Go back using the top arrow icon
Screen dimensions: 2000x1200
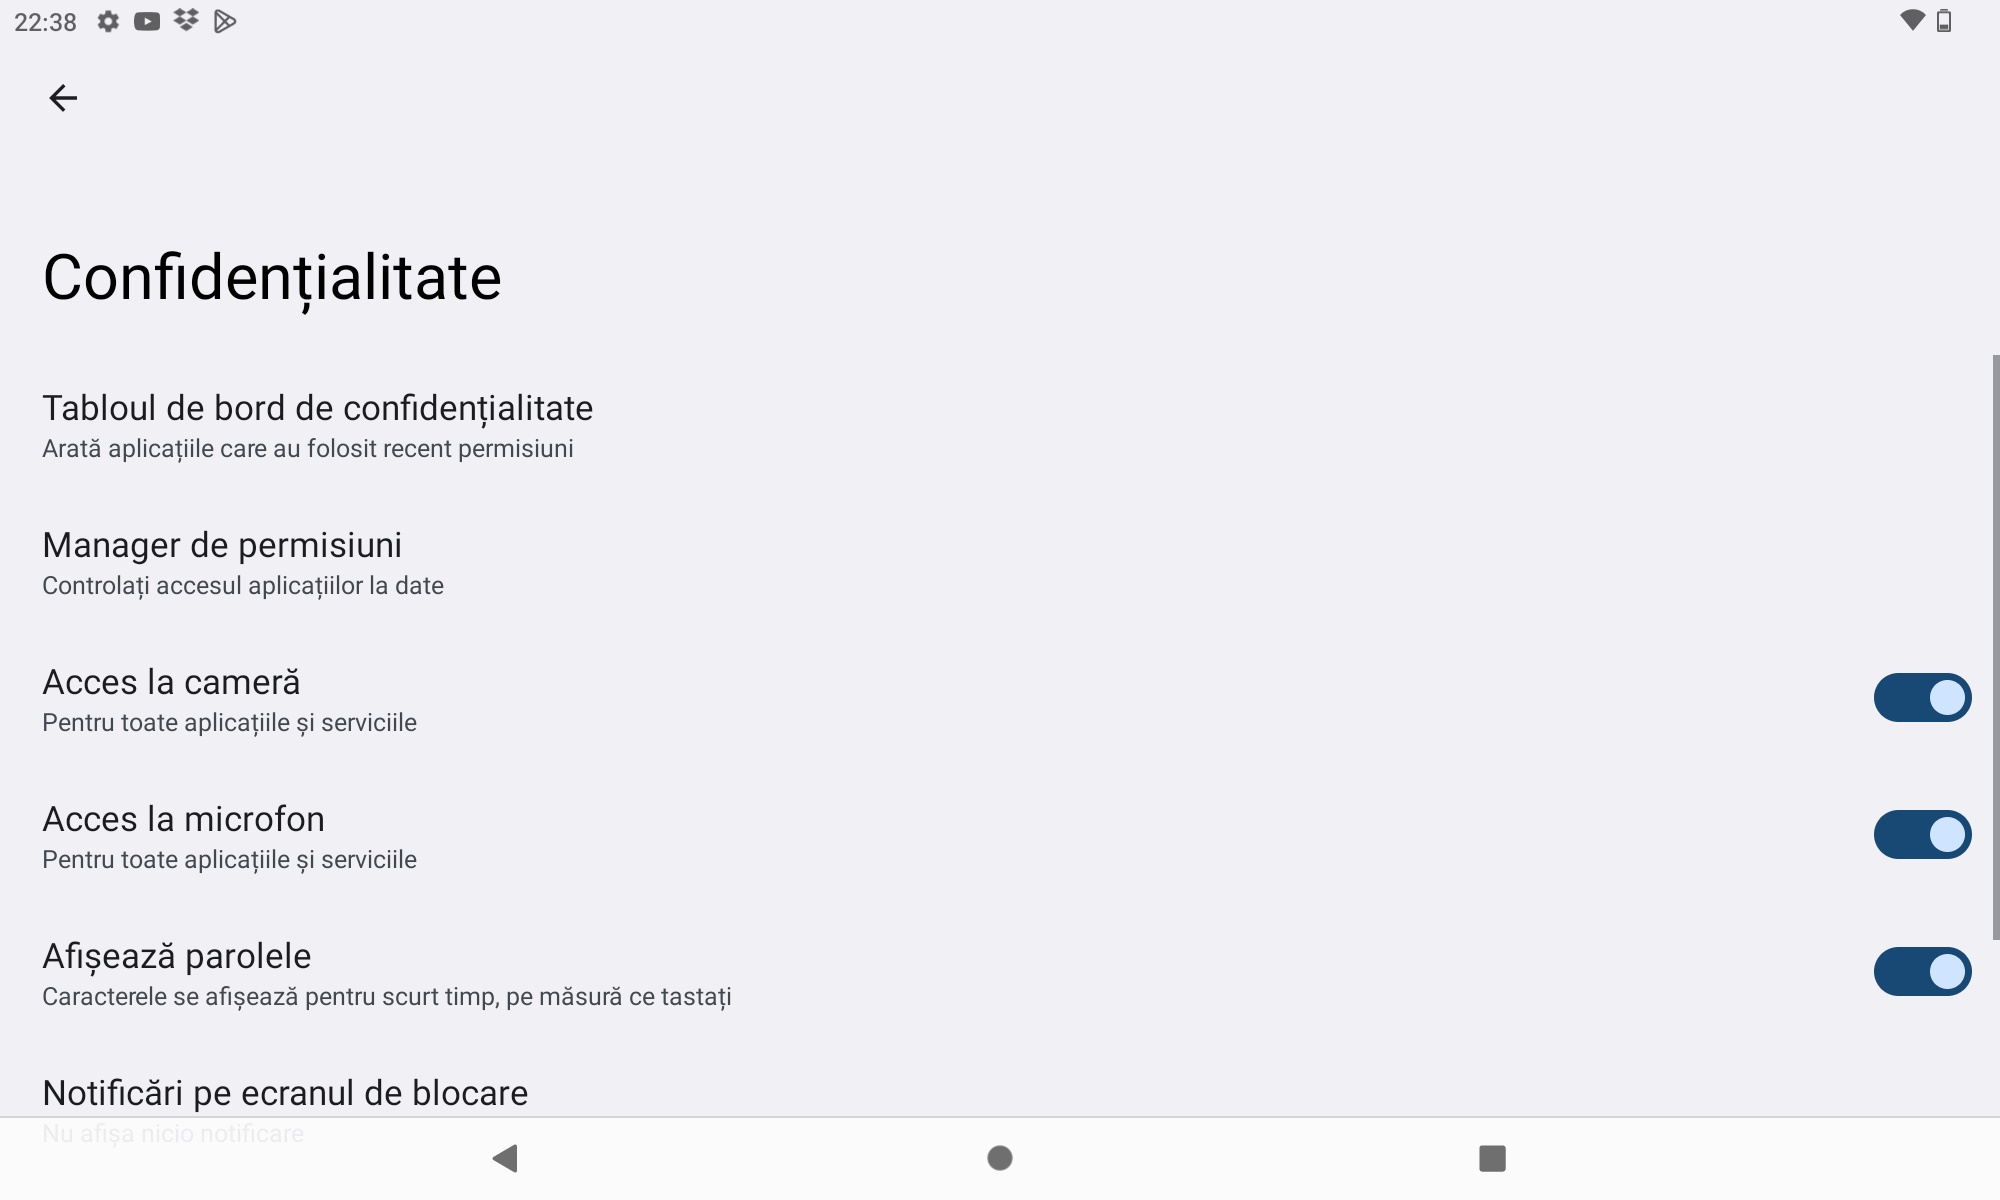[x=63, y=98]
